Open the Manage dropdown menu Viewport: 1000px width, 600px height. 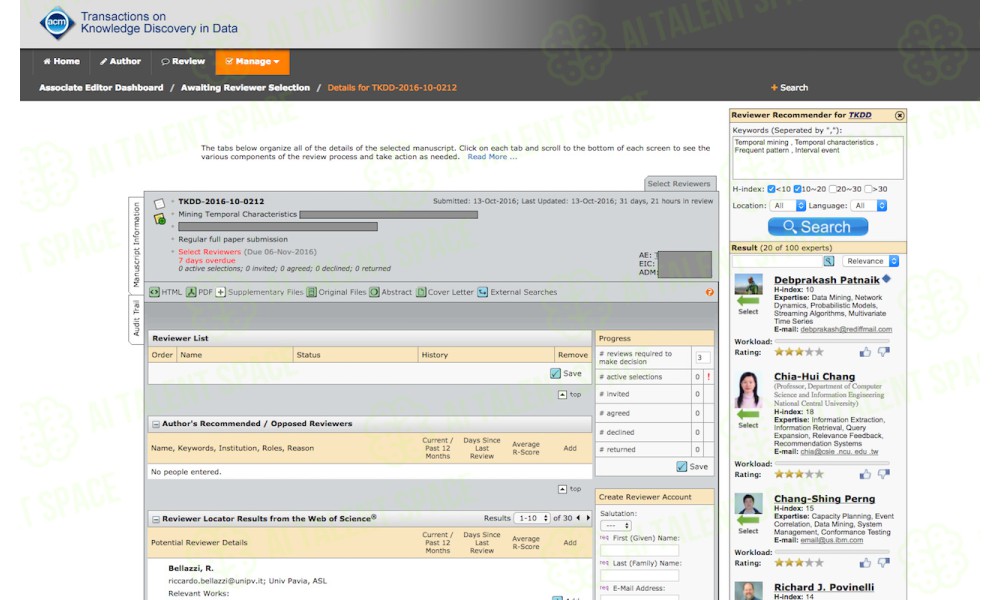(x=253, y=62)
